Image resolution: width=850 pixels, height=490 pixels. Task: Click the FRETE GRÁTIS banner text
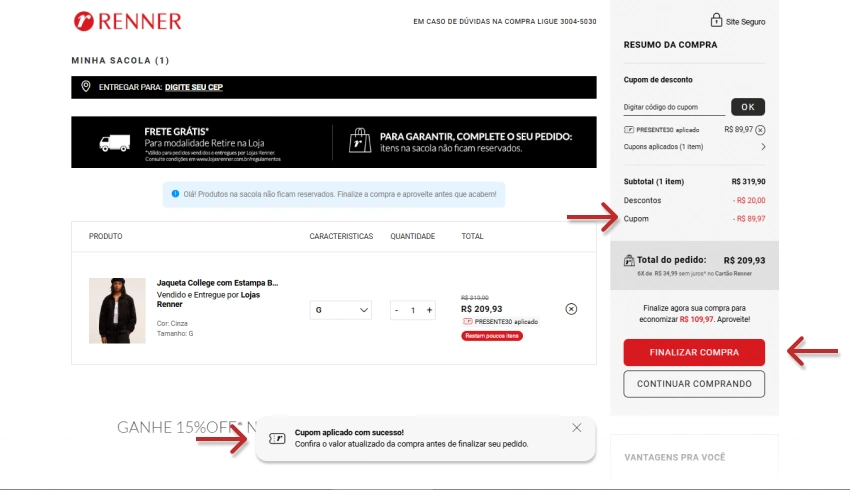(177, 132)
